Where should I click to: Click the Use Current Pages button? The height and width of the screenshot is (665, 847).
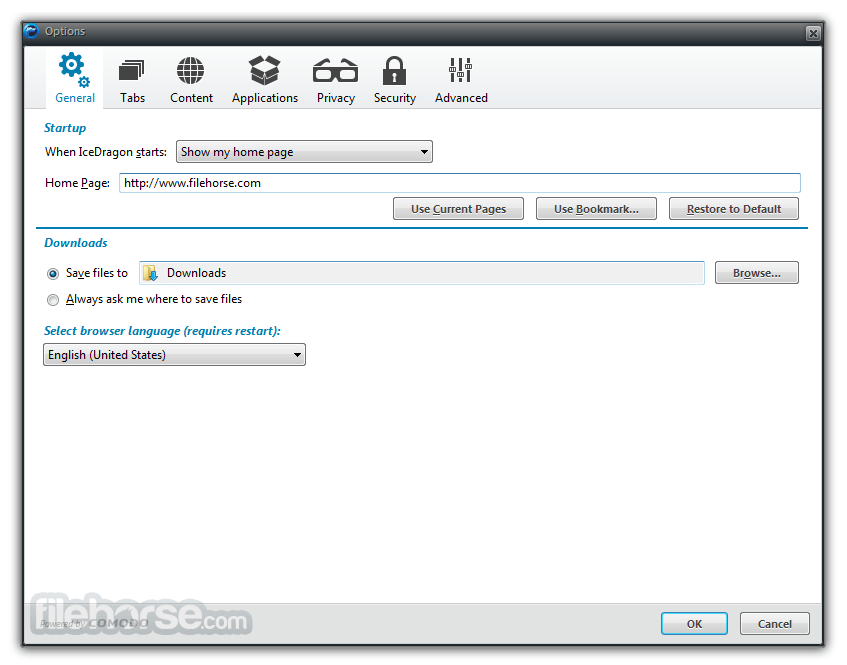click(x=458, y=209)
